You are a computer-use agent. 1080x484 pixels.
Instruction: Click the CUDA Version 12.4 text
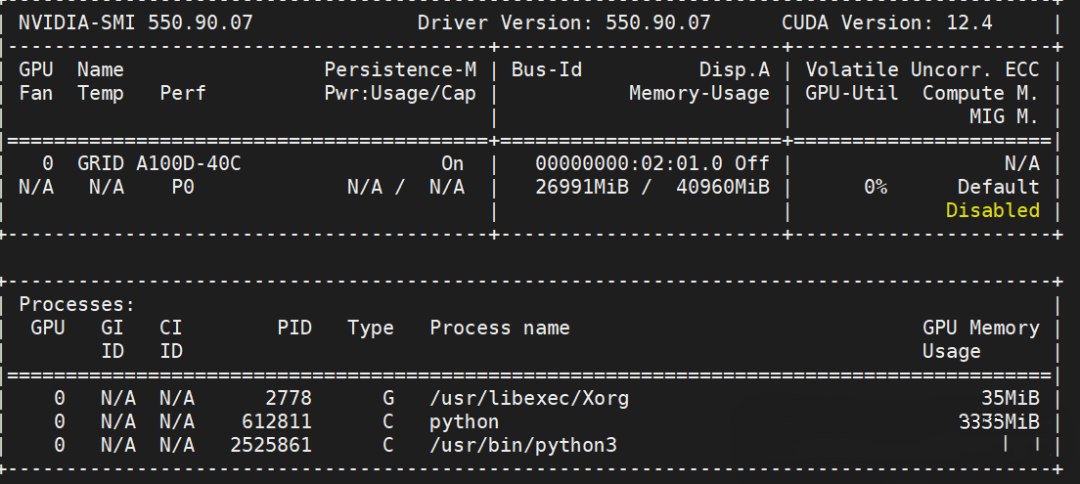pos(886,23)
